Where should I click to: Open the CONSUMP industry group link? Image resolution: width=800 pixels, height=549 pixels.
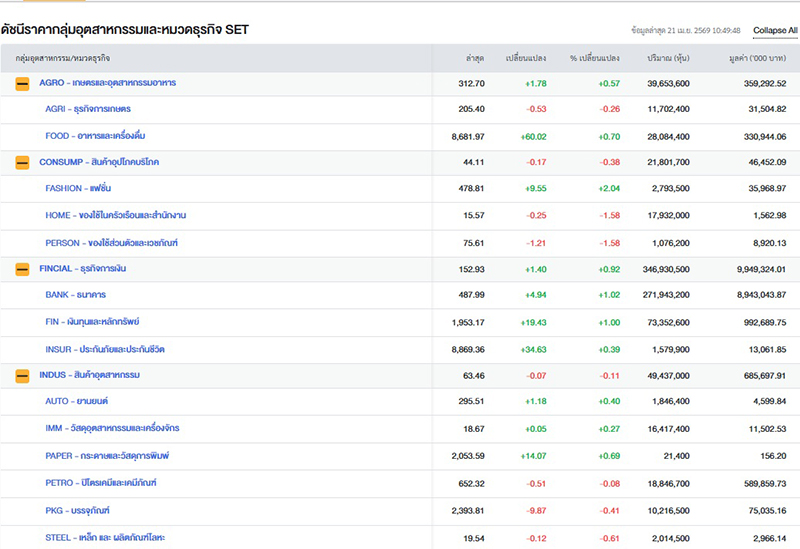(x=99, y=162)
